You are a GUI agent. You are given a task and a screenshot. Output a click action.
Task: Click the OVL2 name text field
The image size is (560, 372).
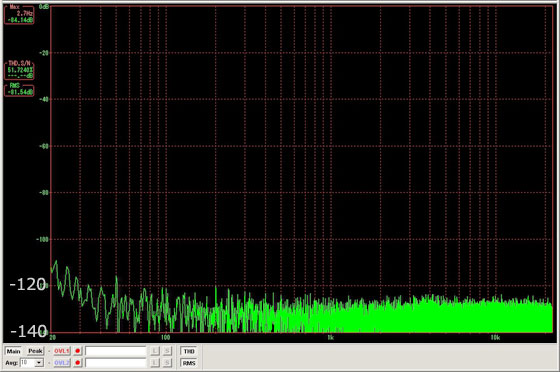(116, 363)
